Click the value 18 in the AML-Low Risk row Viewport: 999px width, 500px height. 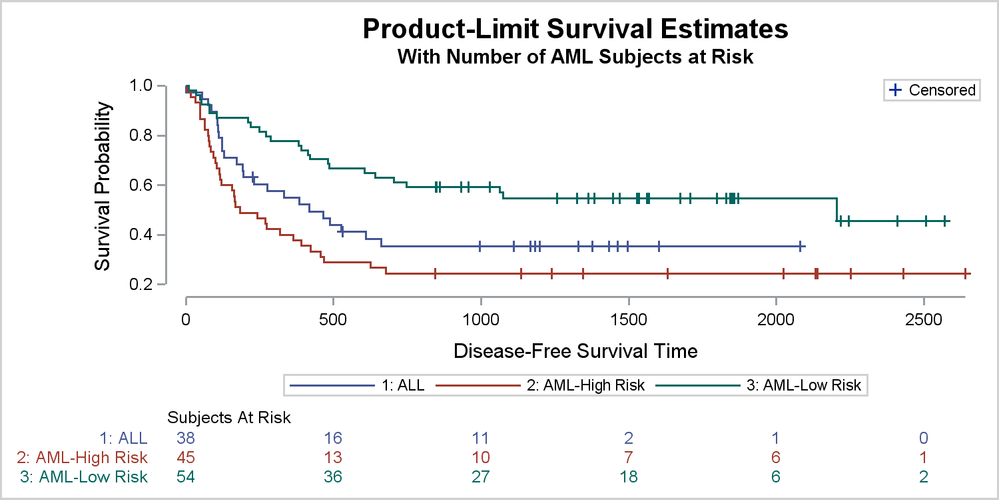pos(629,477)
